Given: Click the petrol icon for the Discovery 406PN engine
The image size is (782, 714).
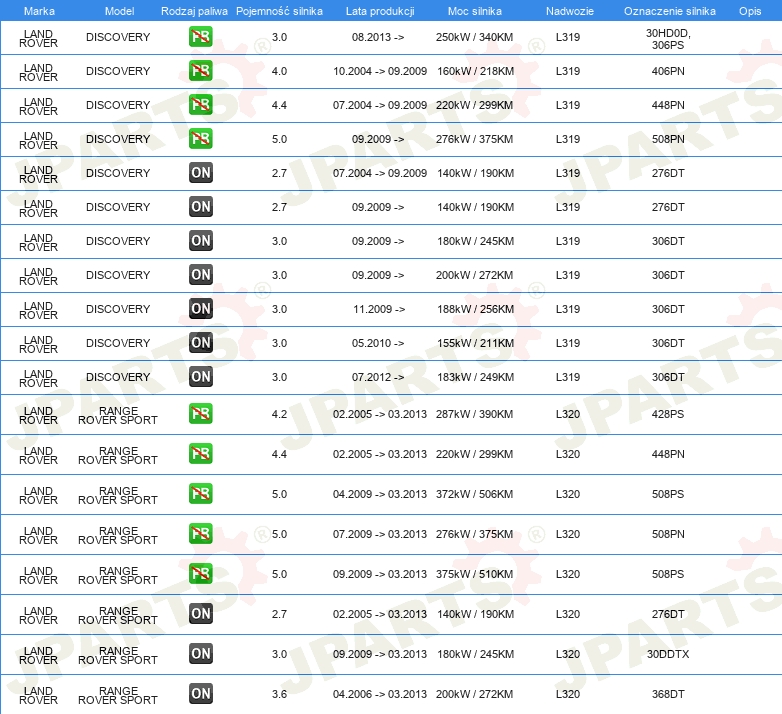Looking at the screenshot, I should (200, 70).
